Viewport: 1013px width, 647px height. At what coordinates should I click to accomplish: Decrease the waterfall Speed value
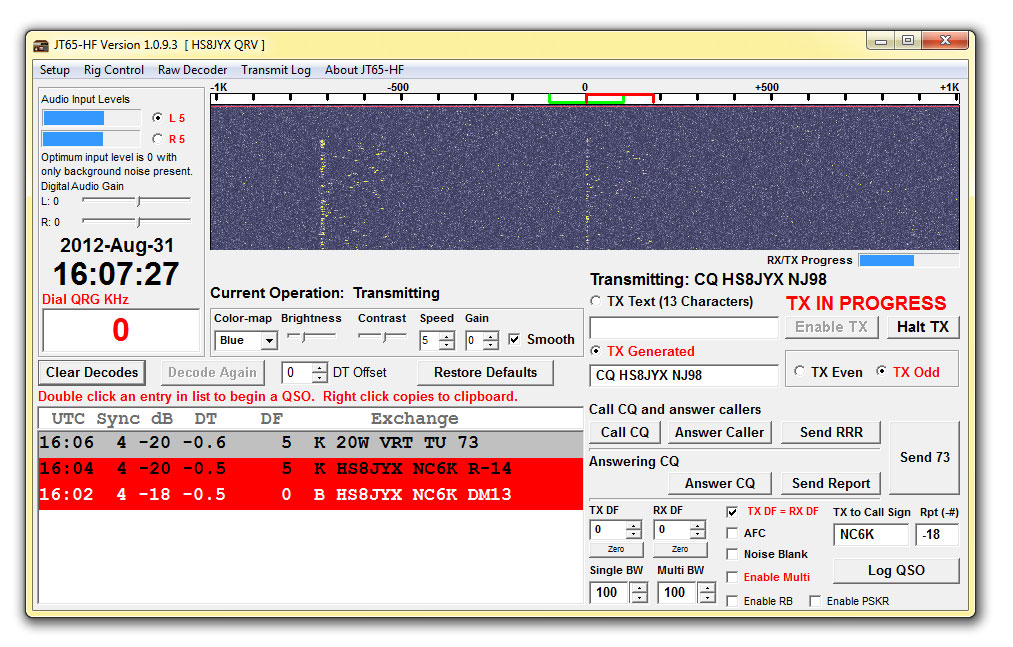coord(446,345)
